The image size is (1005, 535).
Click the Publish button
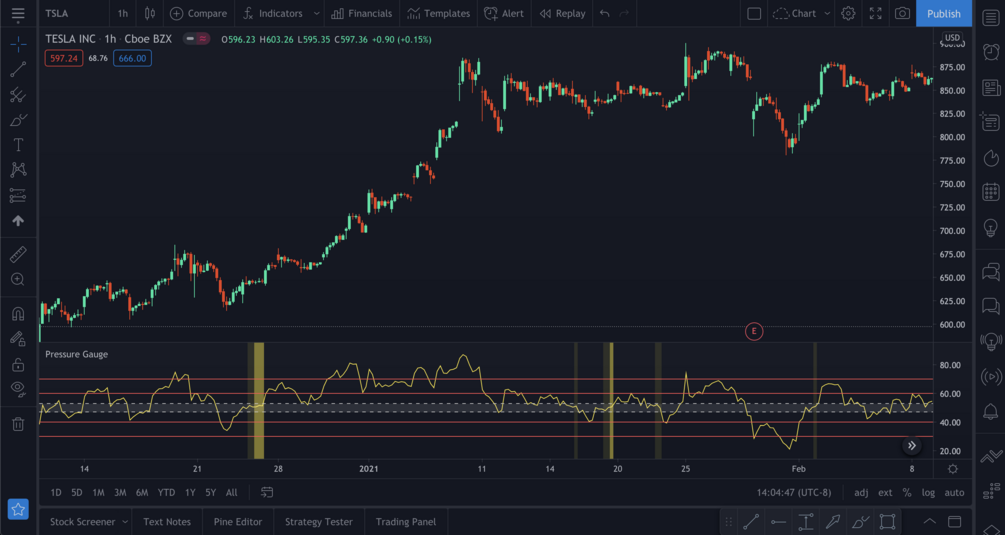(943, 13)
